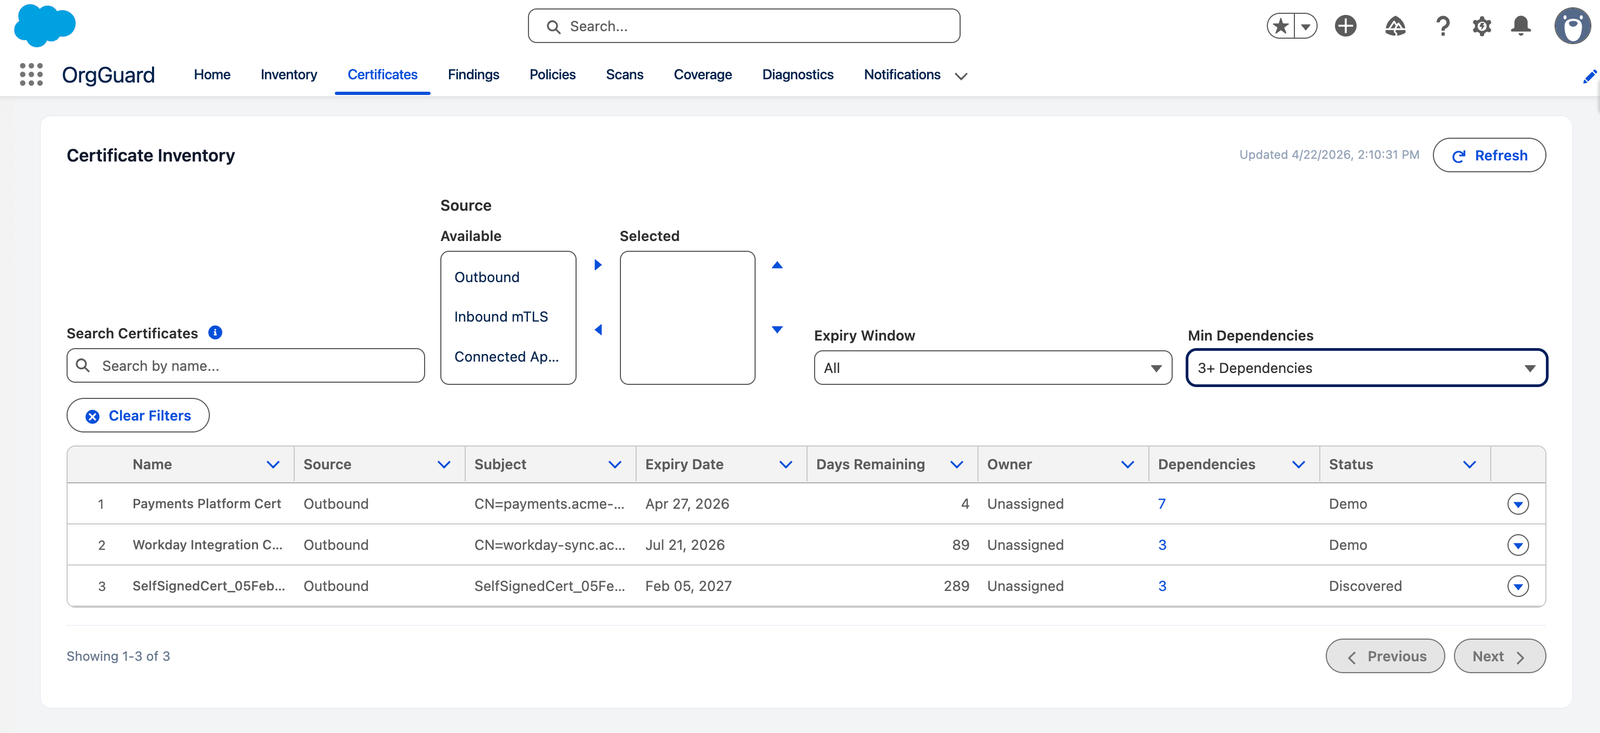The width and height of the screenshot is (1600, 733).
Task: Click the Salesforce cloud logo
Action: point(45,25)
